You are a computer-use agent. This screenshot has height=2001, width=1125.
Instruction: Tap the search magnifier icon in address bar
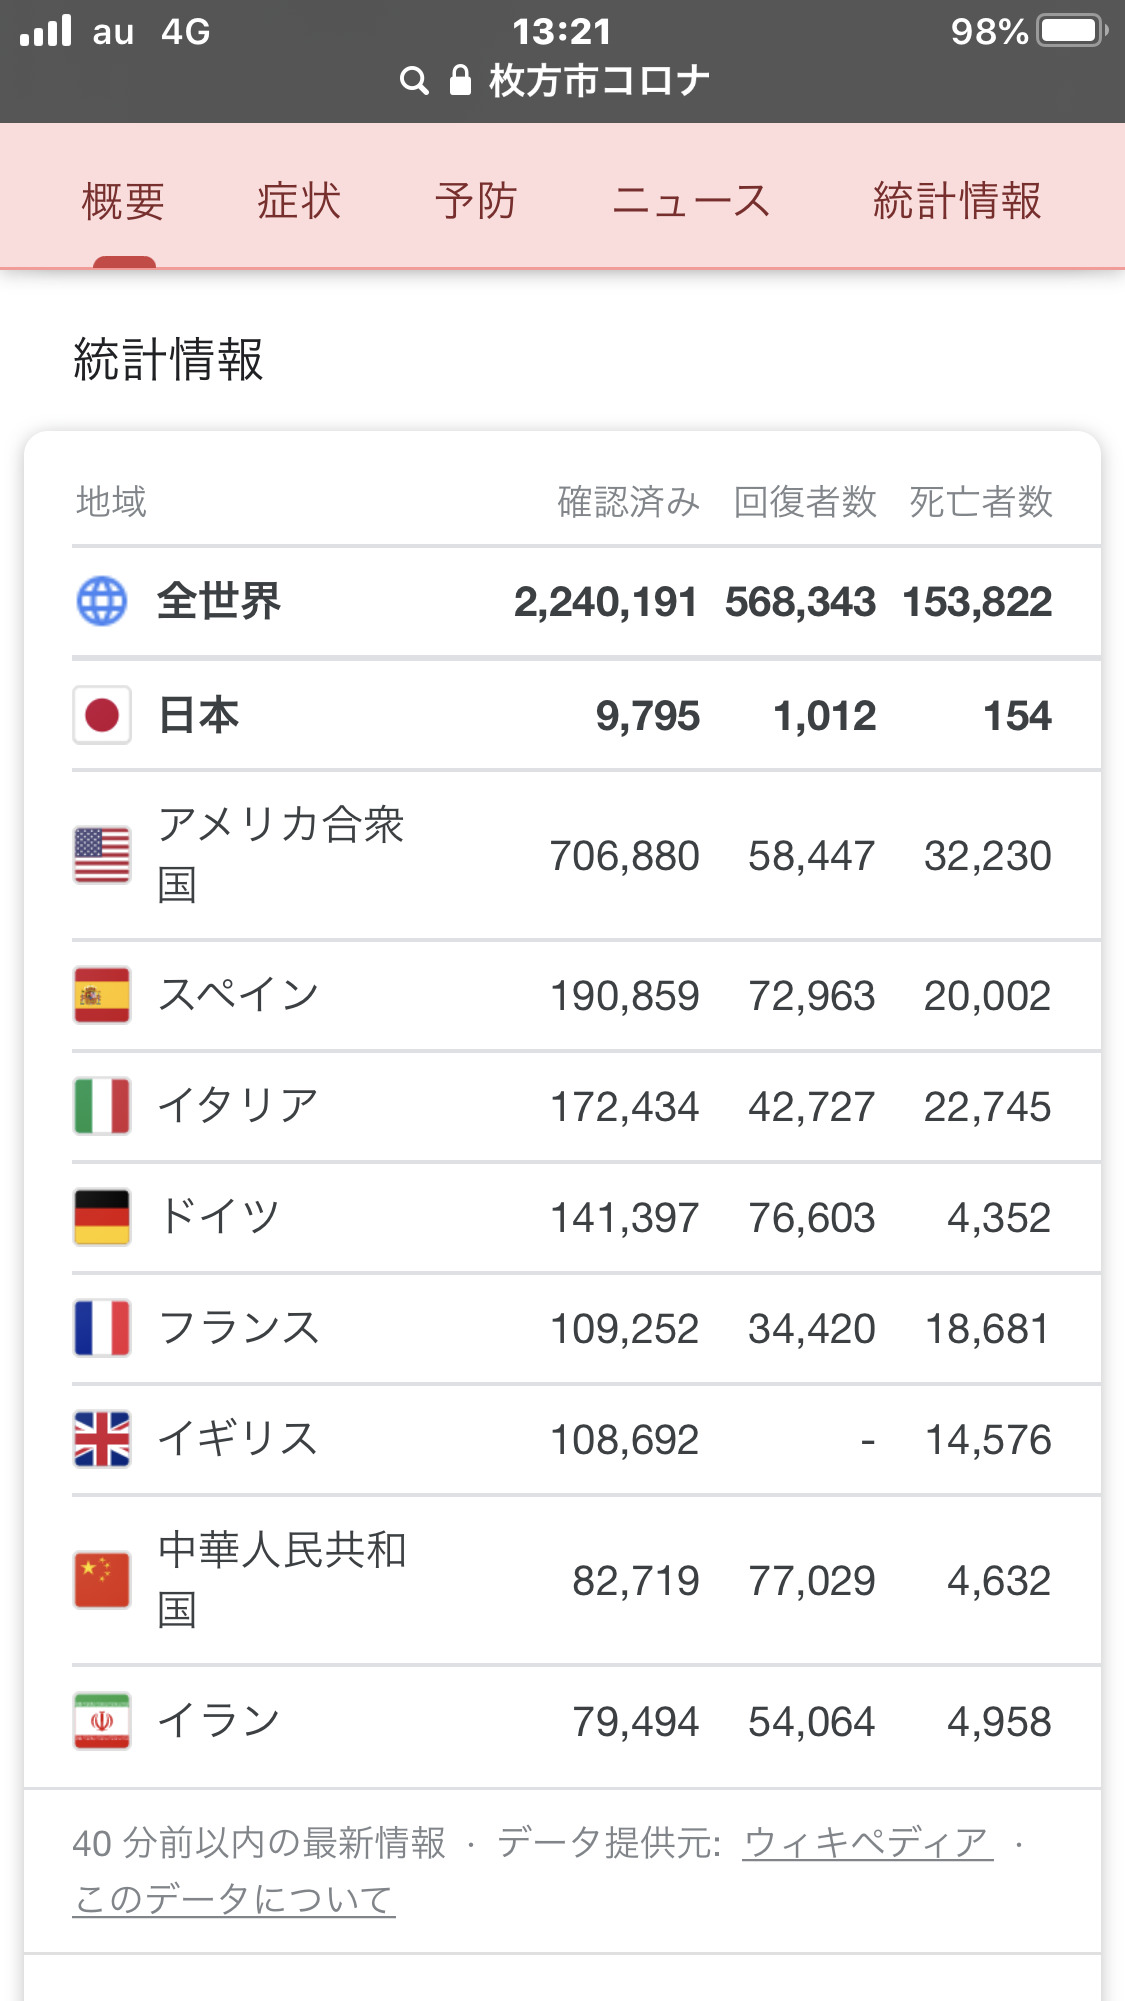[414, 81]
